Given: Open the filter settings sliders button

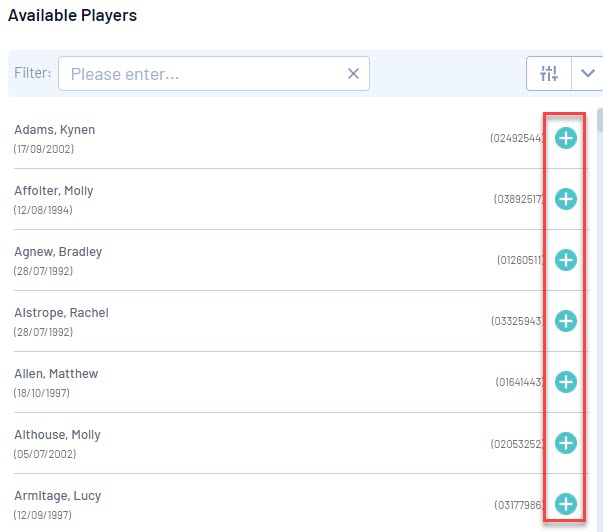Looking at the screenshot, I should click(549, 73).
